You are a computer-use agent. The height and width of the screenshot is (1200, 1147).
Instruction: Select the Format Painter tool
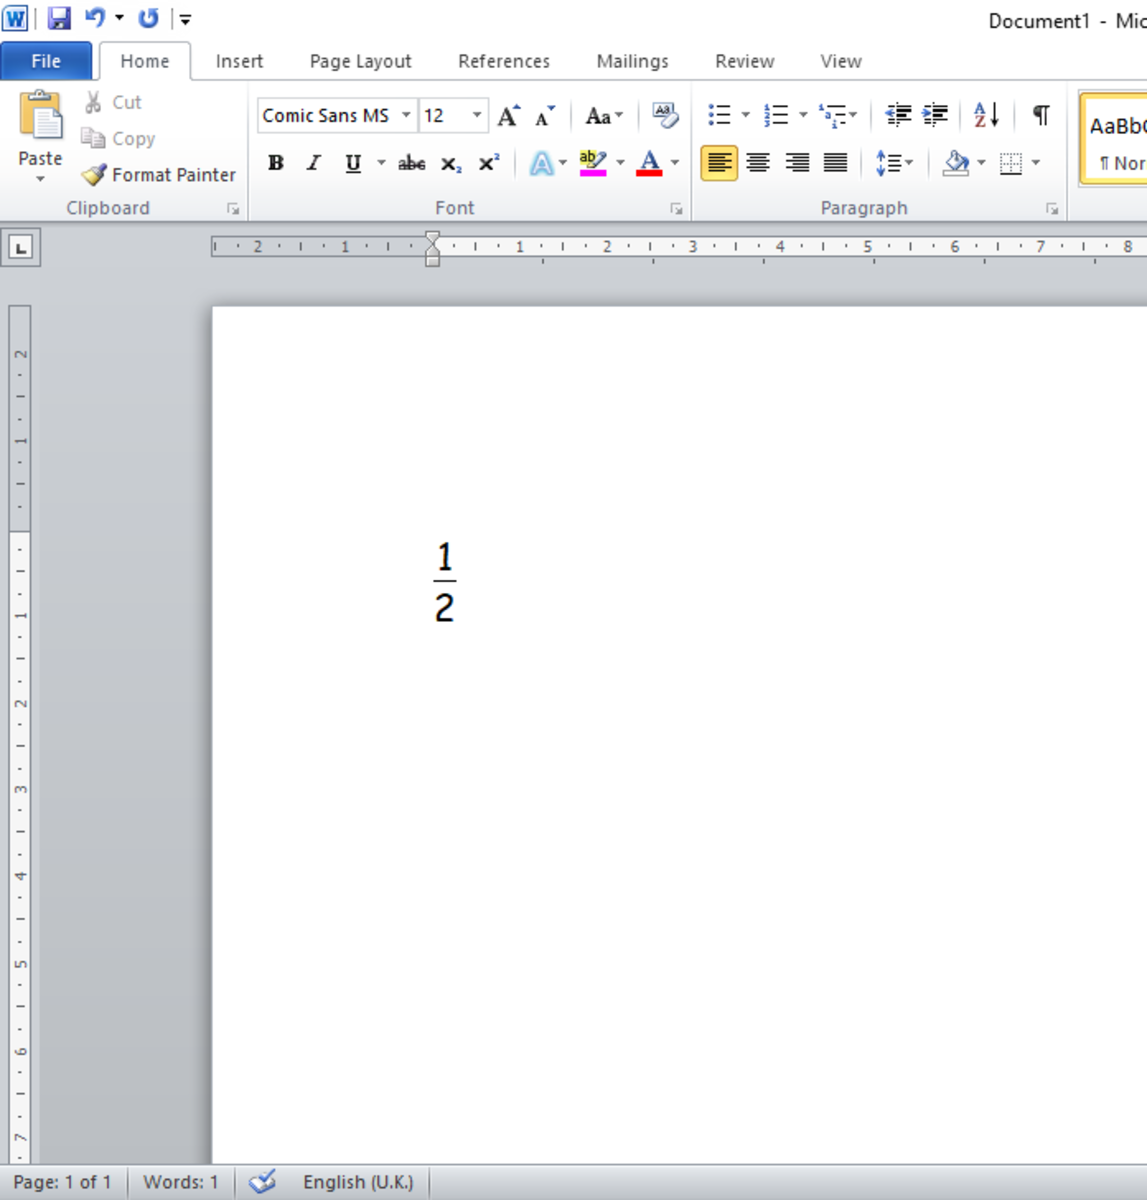158,174
